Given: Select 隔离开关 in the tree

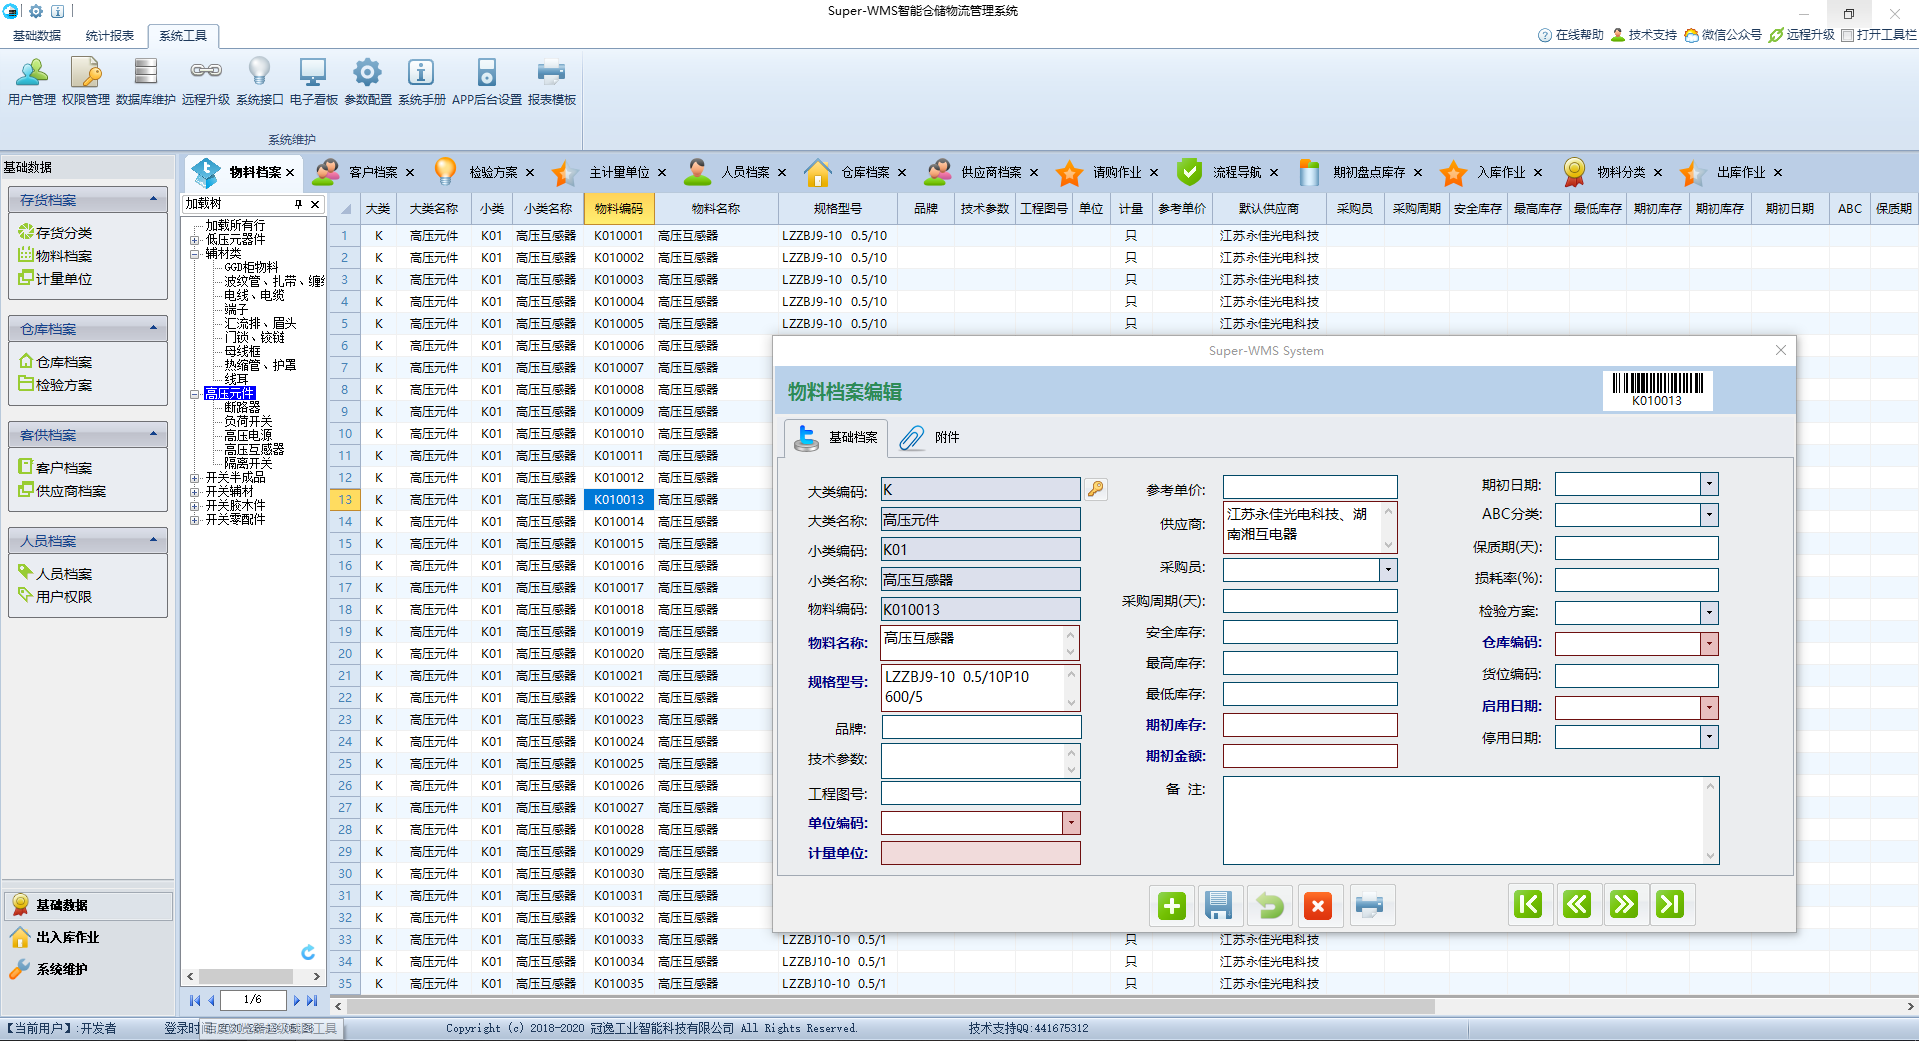Looking at the screenshot, I should pos(248,463).
